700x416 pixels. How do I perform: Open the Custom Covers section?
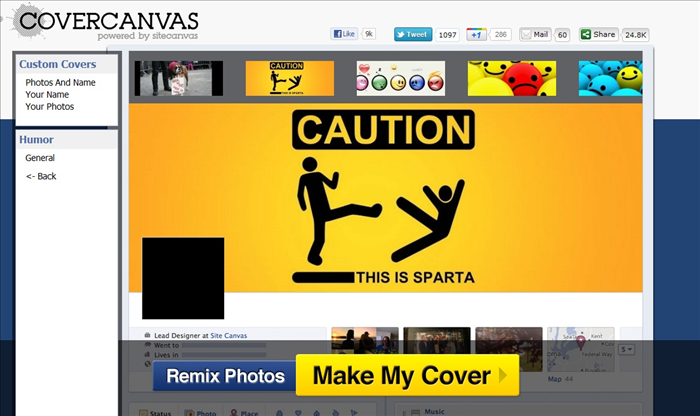pyautogui.click(x=58, y=64)
